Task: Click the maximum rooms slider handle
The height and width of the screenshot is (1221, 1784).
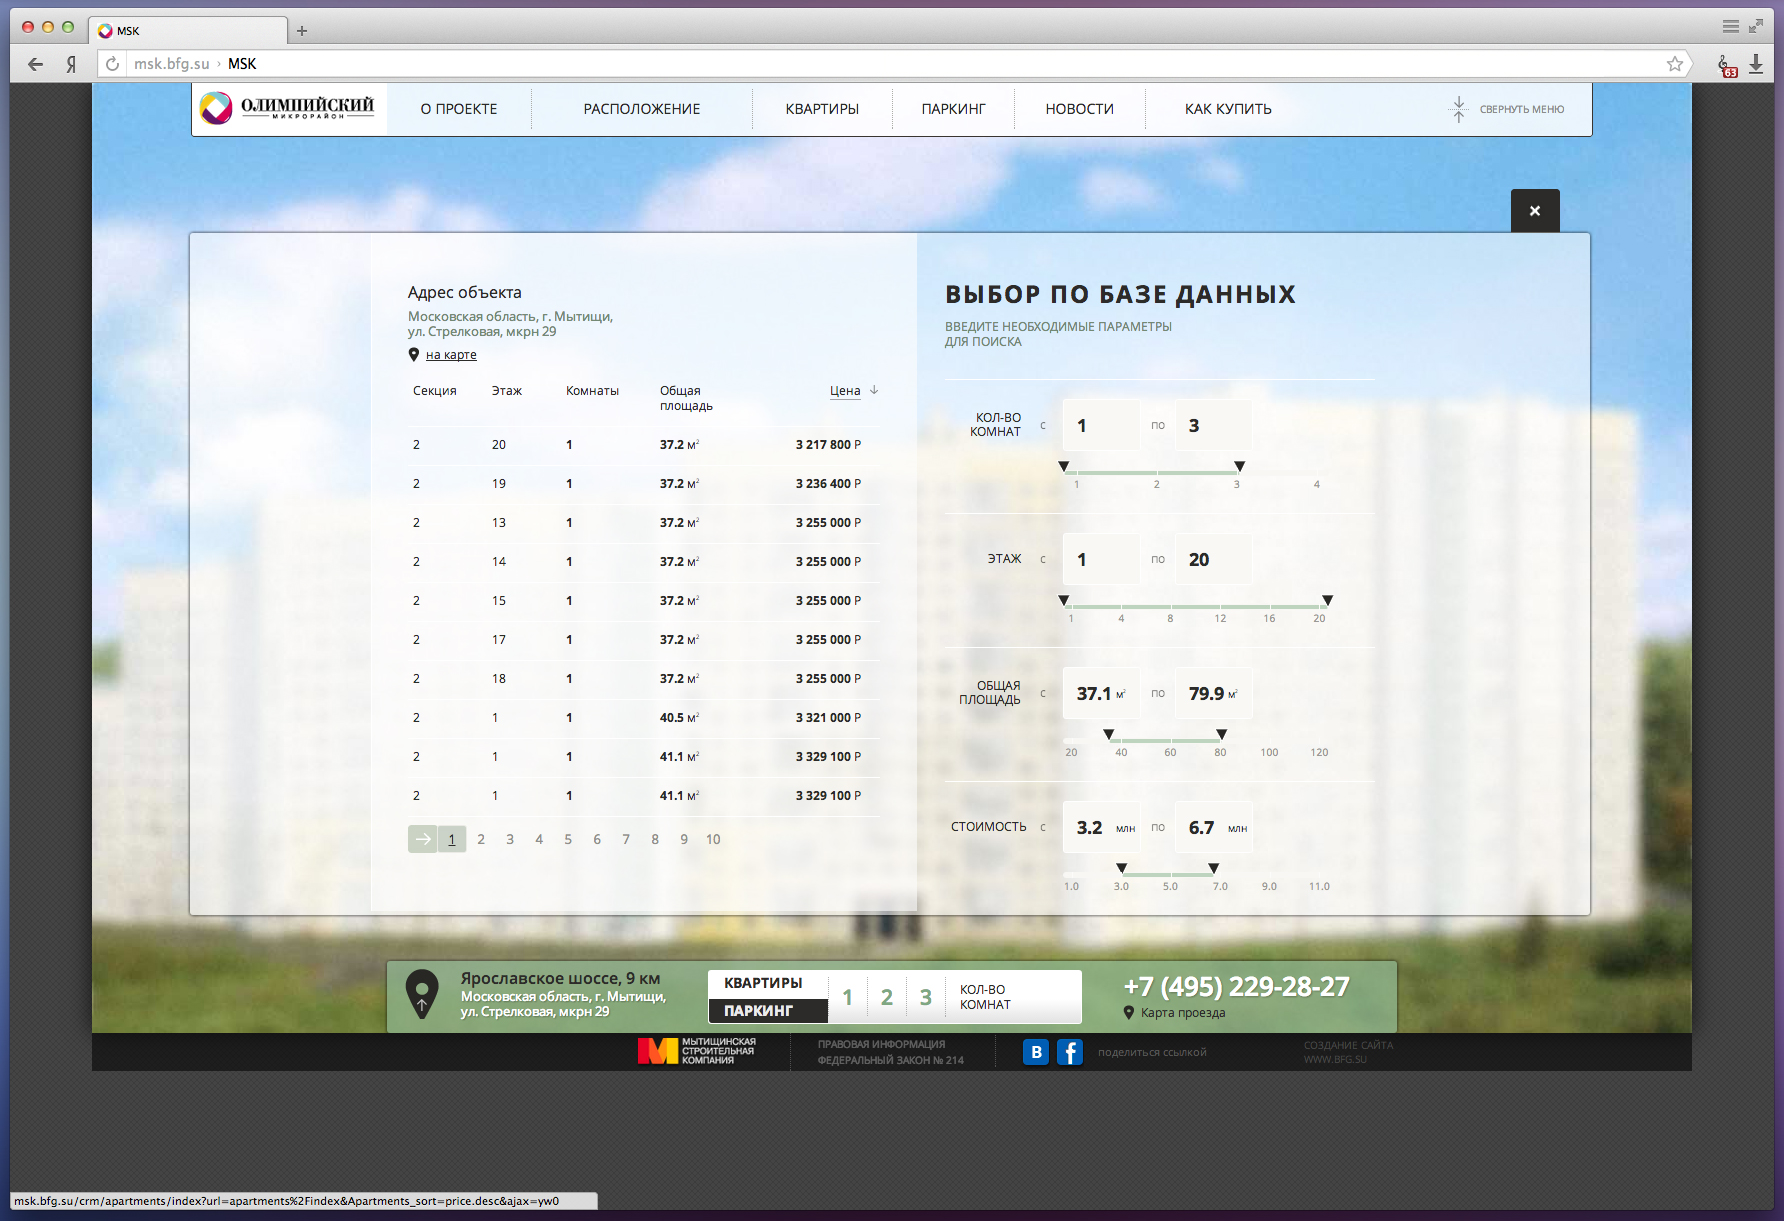Action: click(1240, 467)
